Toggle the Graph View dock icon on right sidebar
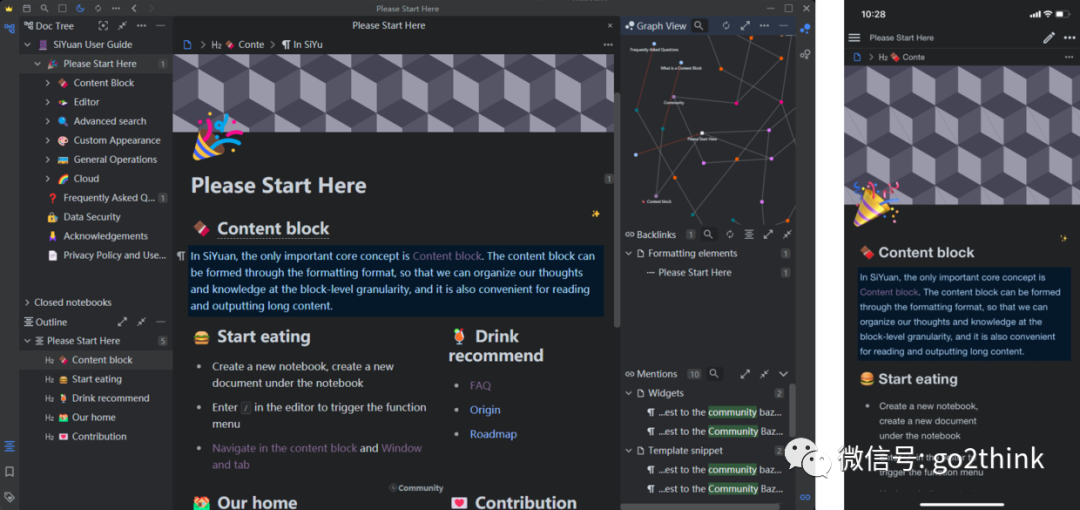The height and width of the screenshot is (510, 1080). point(805,28)
